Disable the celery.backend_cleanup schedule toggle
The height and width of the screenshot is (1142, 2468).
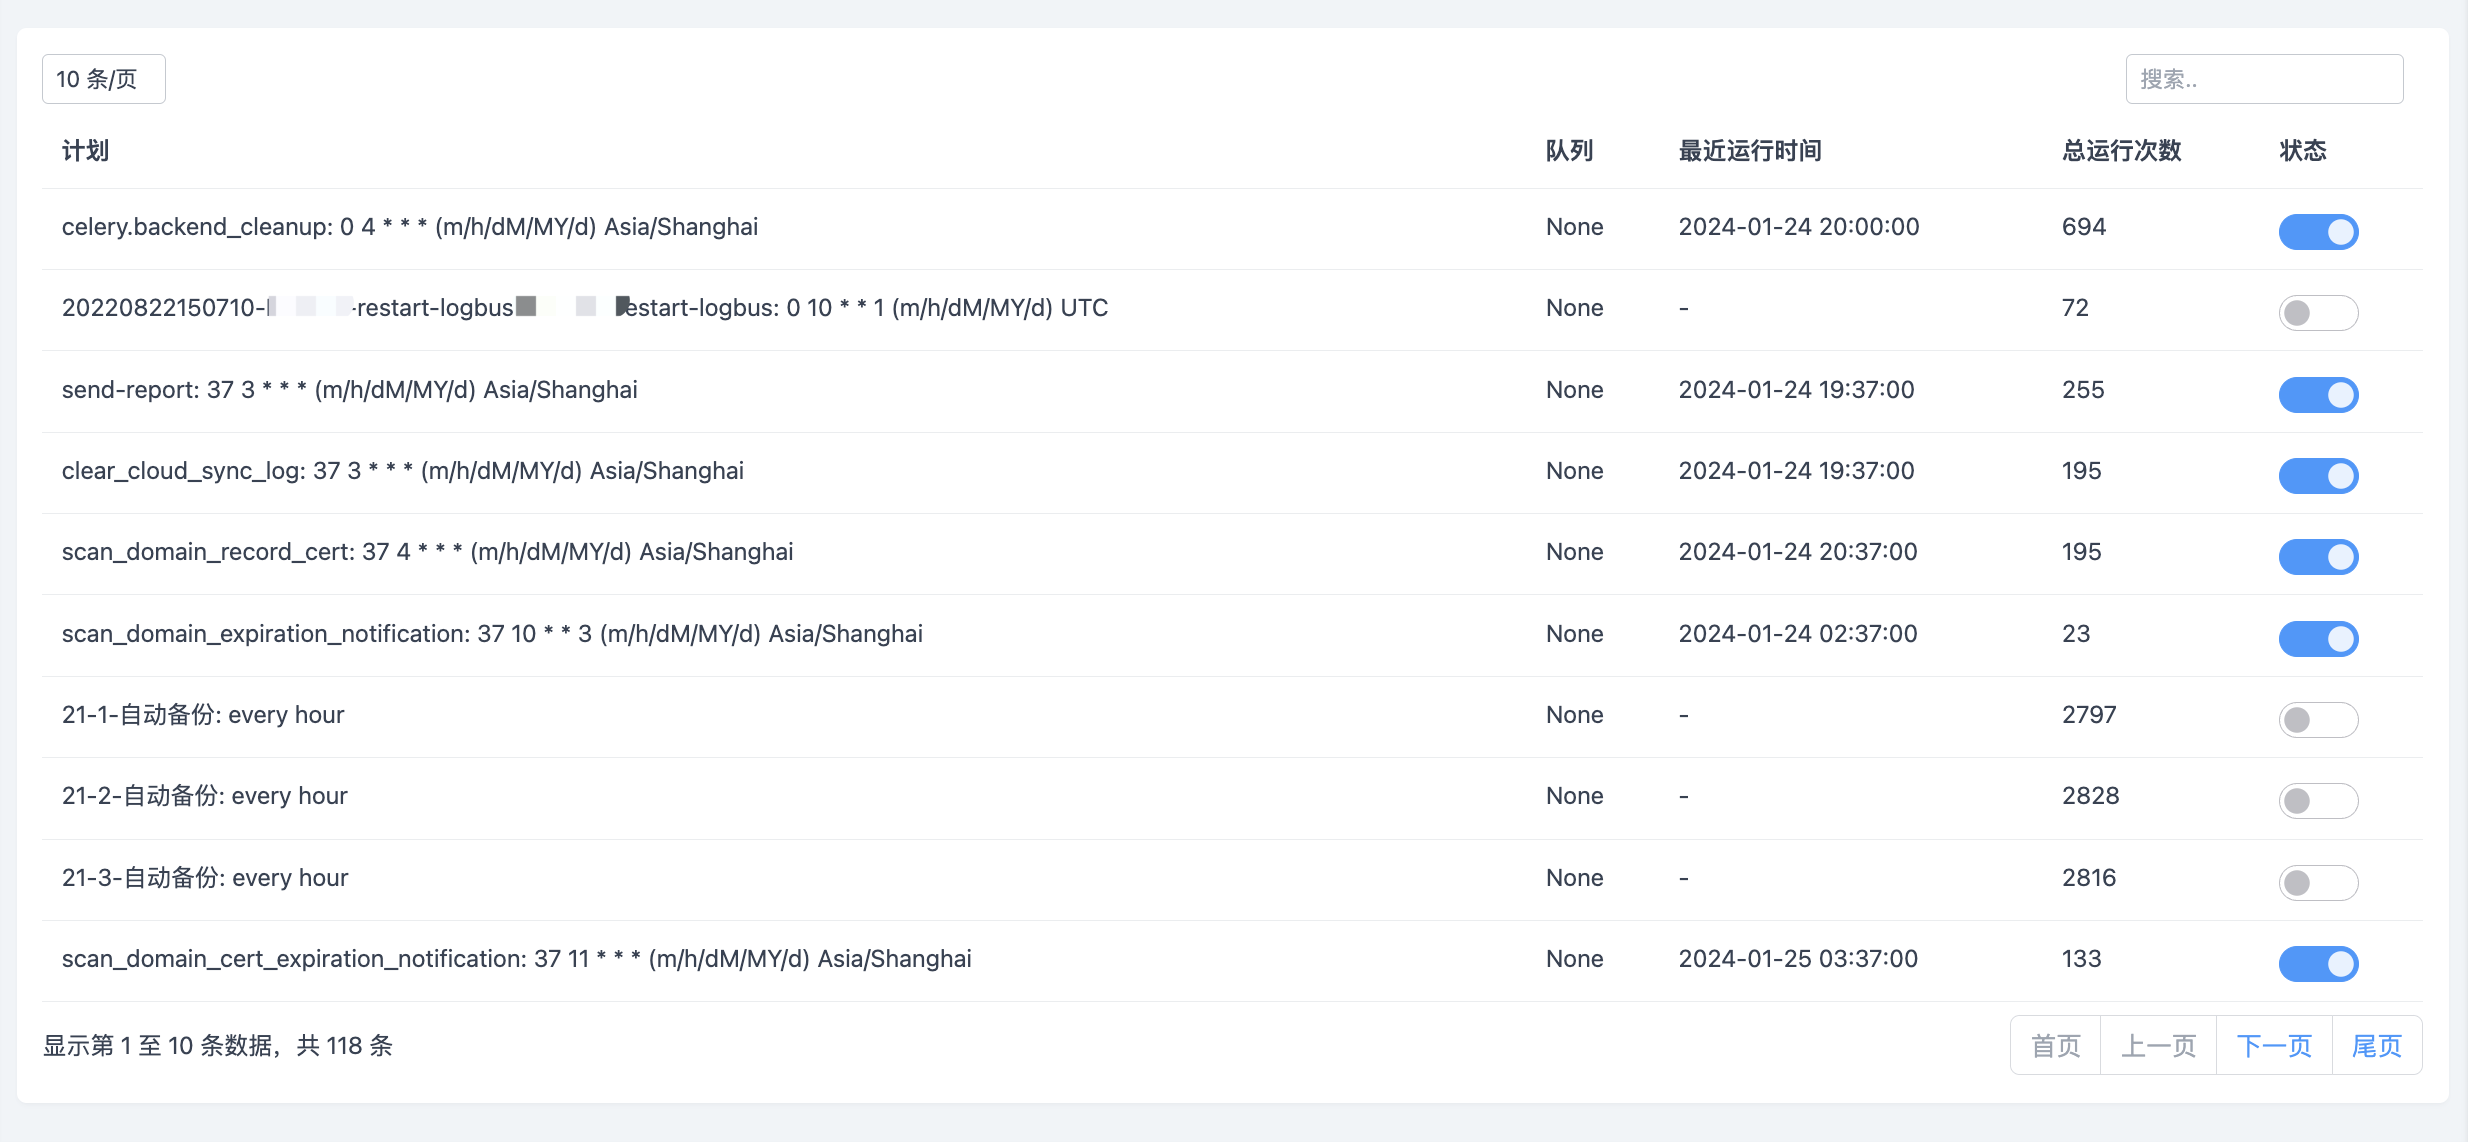pyautogui.click(x=2317, y=232)
